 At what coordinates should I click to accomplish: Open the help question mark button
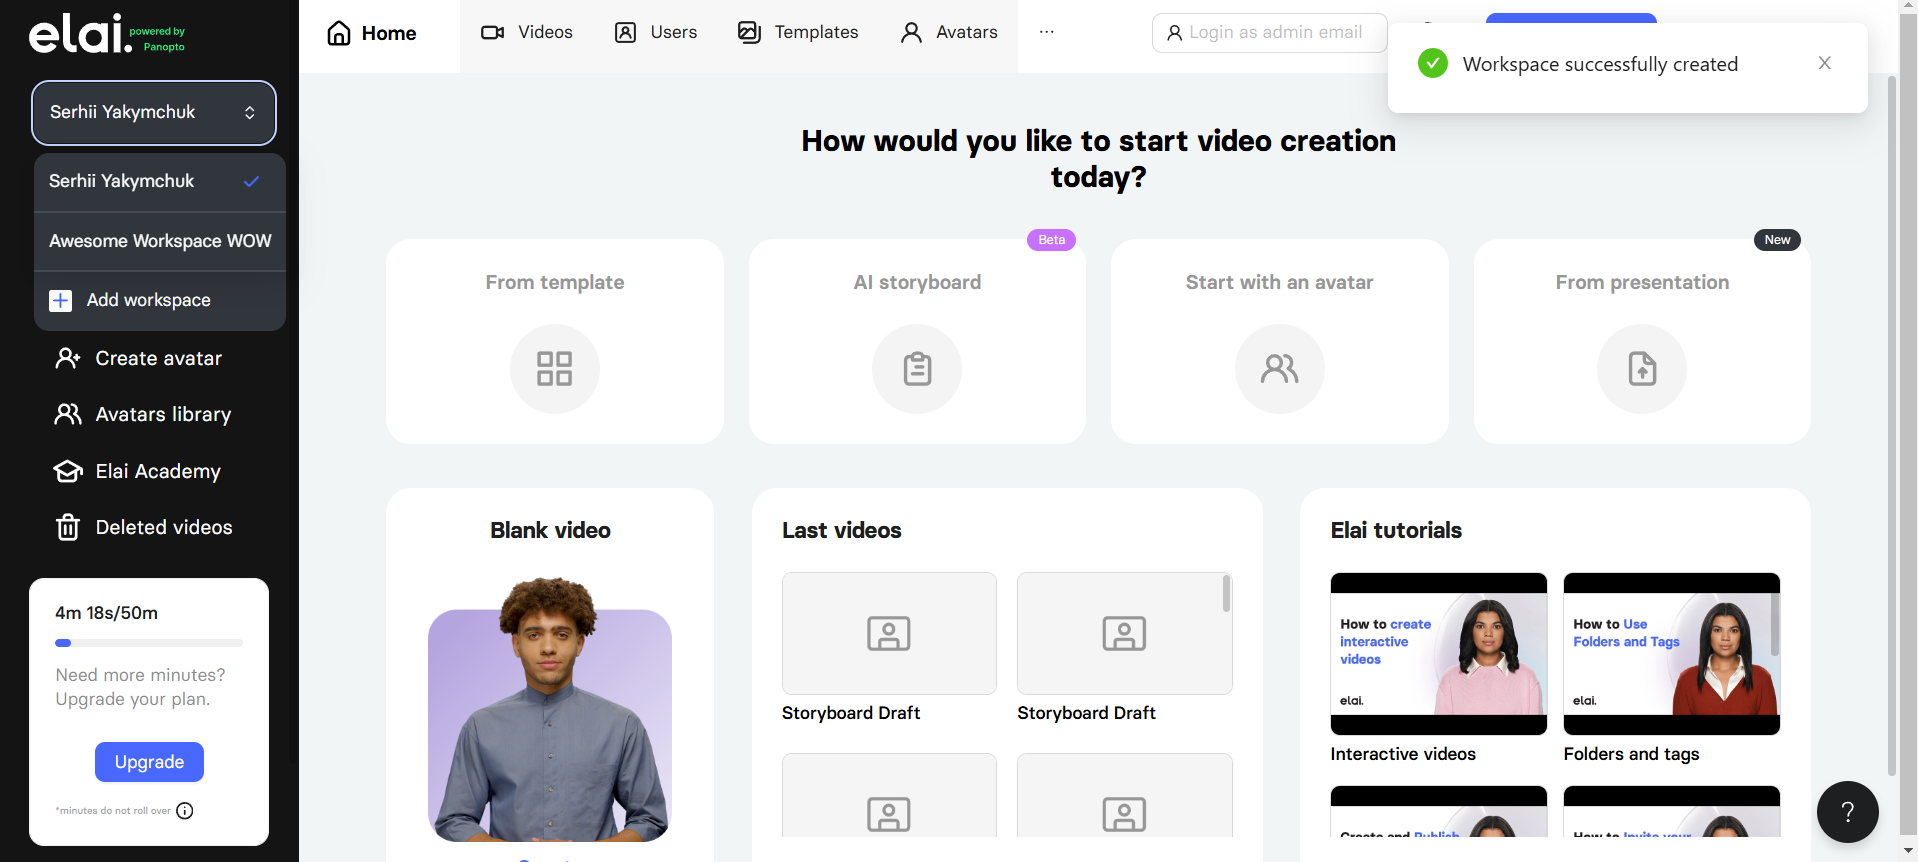[x=1847, y=812]
